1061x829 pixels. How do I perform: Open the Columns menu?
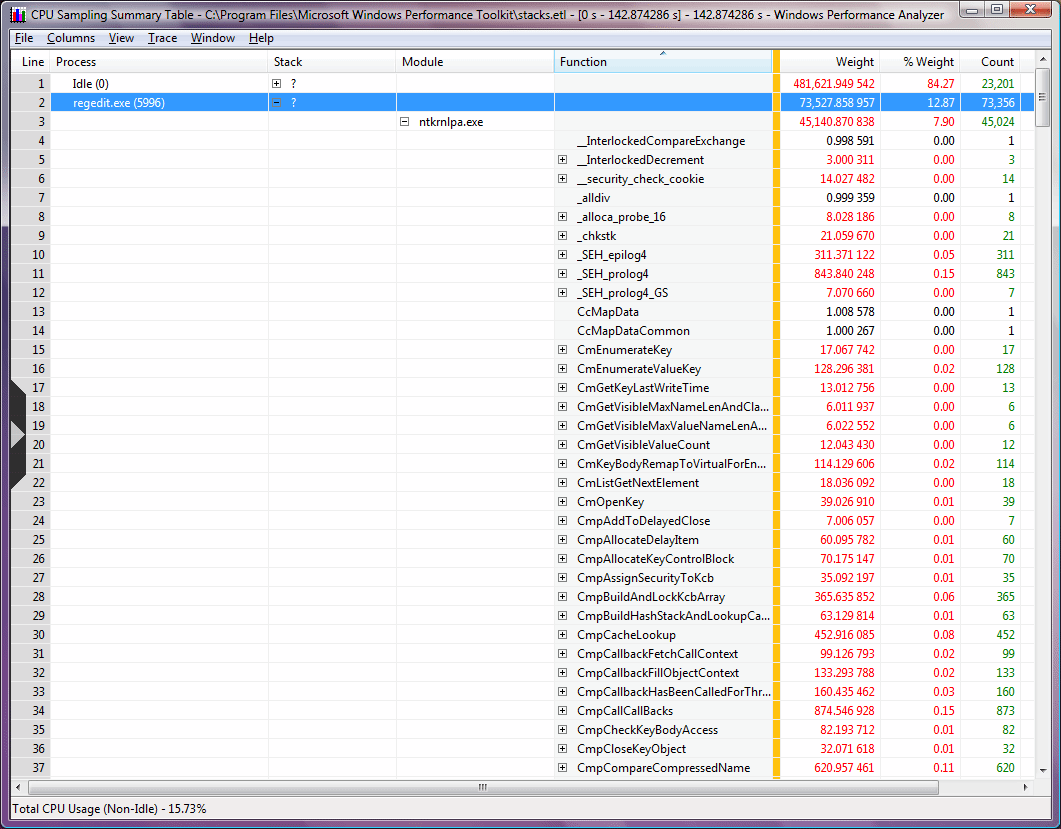tap(71, 38)
